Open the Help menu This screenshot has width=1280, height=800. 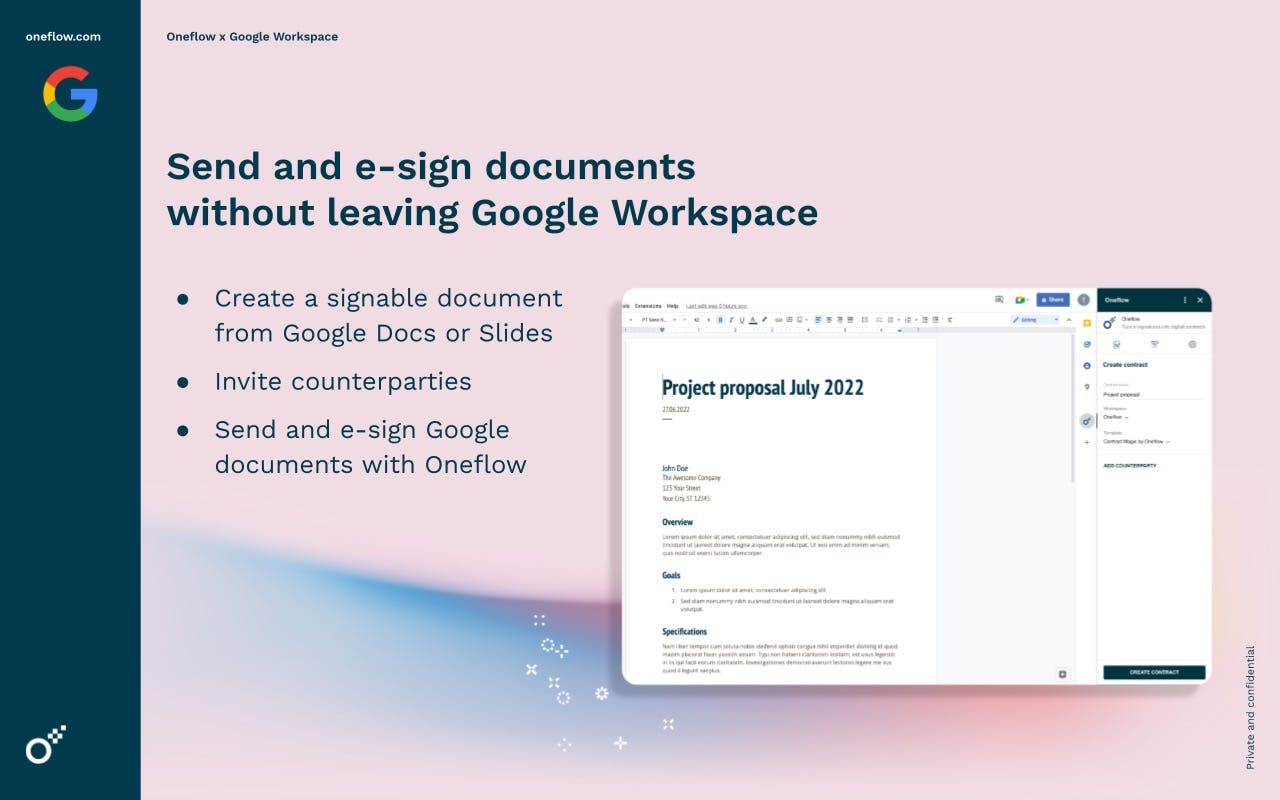pos(672,306)
